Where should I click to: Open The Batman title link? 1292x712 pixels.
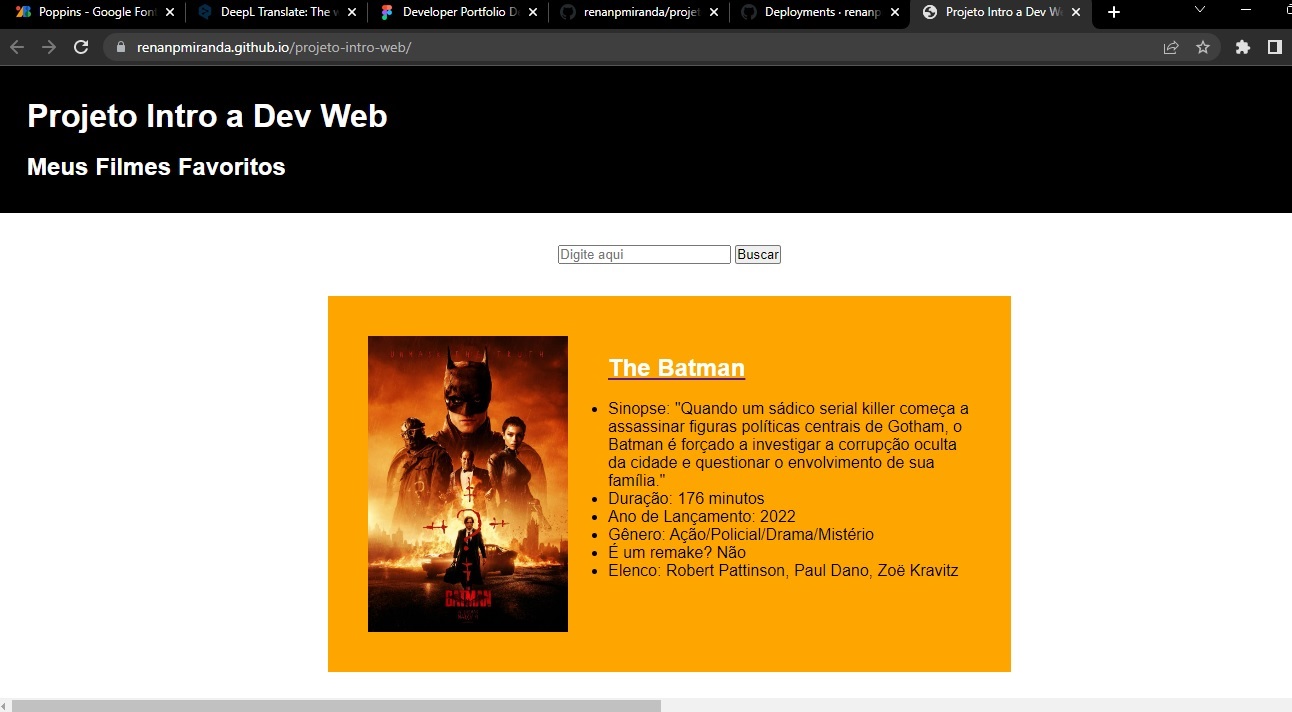click(x=676, y=368)
